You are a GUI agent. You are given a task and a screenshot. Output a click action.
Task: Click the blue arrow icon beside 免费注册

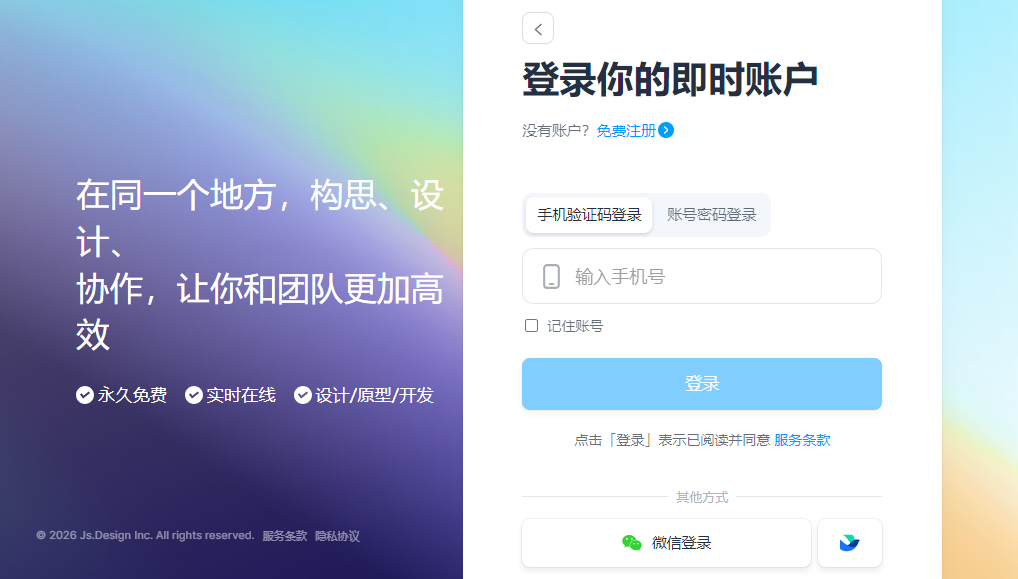666,130
